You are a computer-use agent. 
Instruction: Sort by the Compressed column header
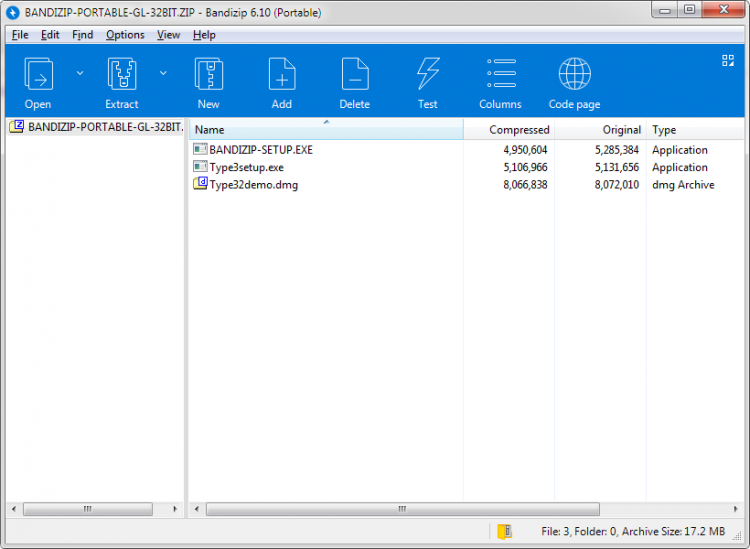[509, 130]
